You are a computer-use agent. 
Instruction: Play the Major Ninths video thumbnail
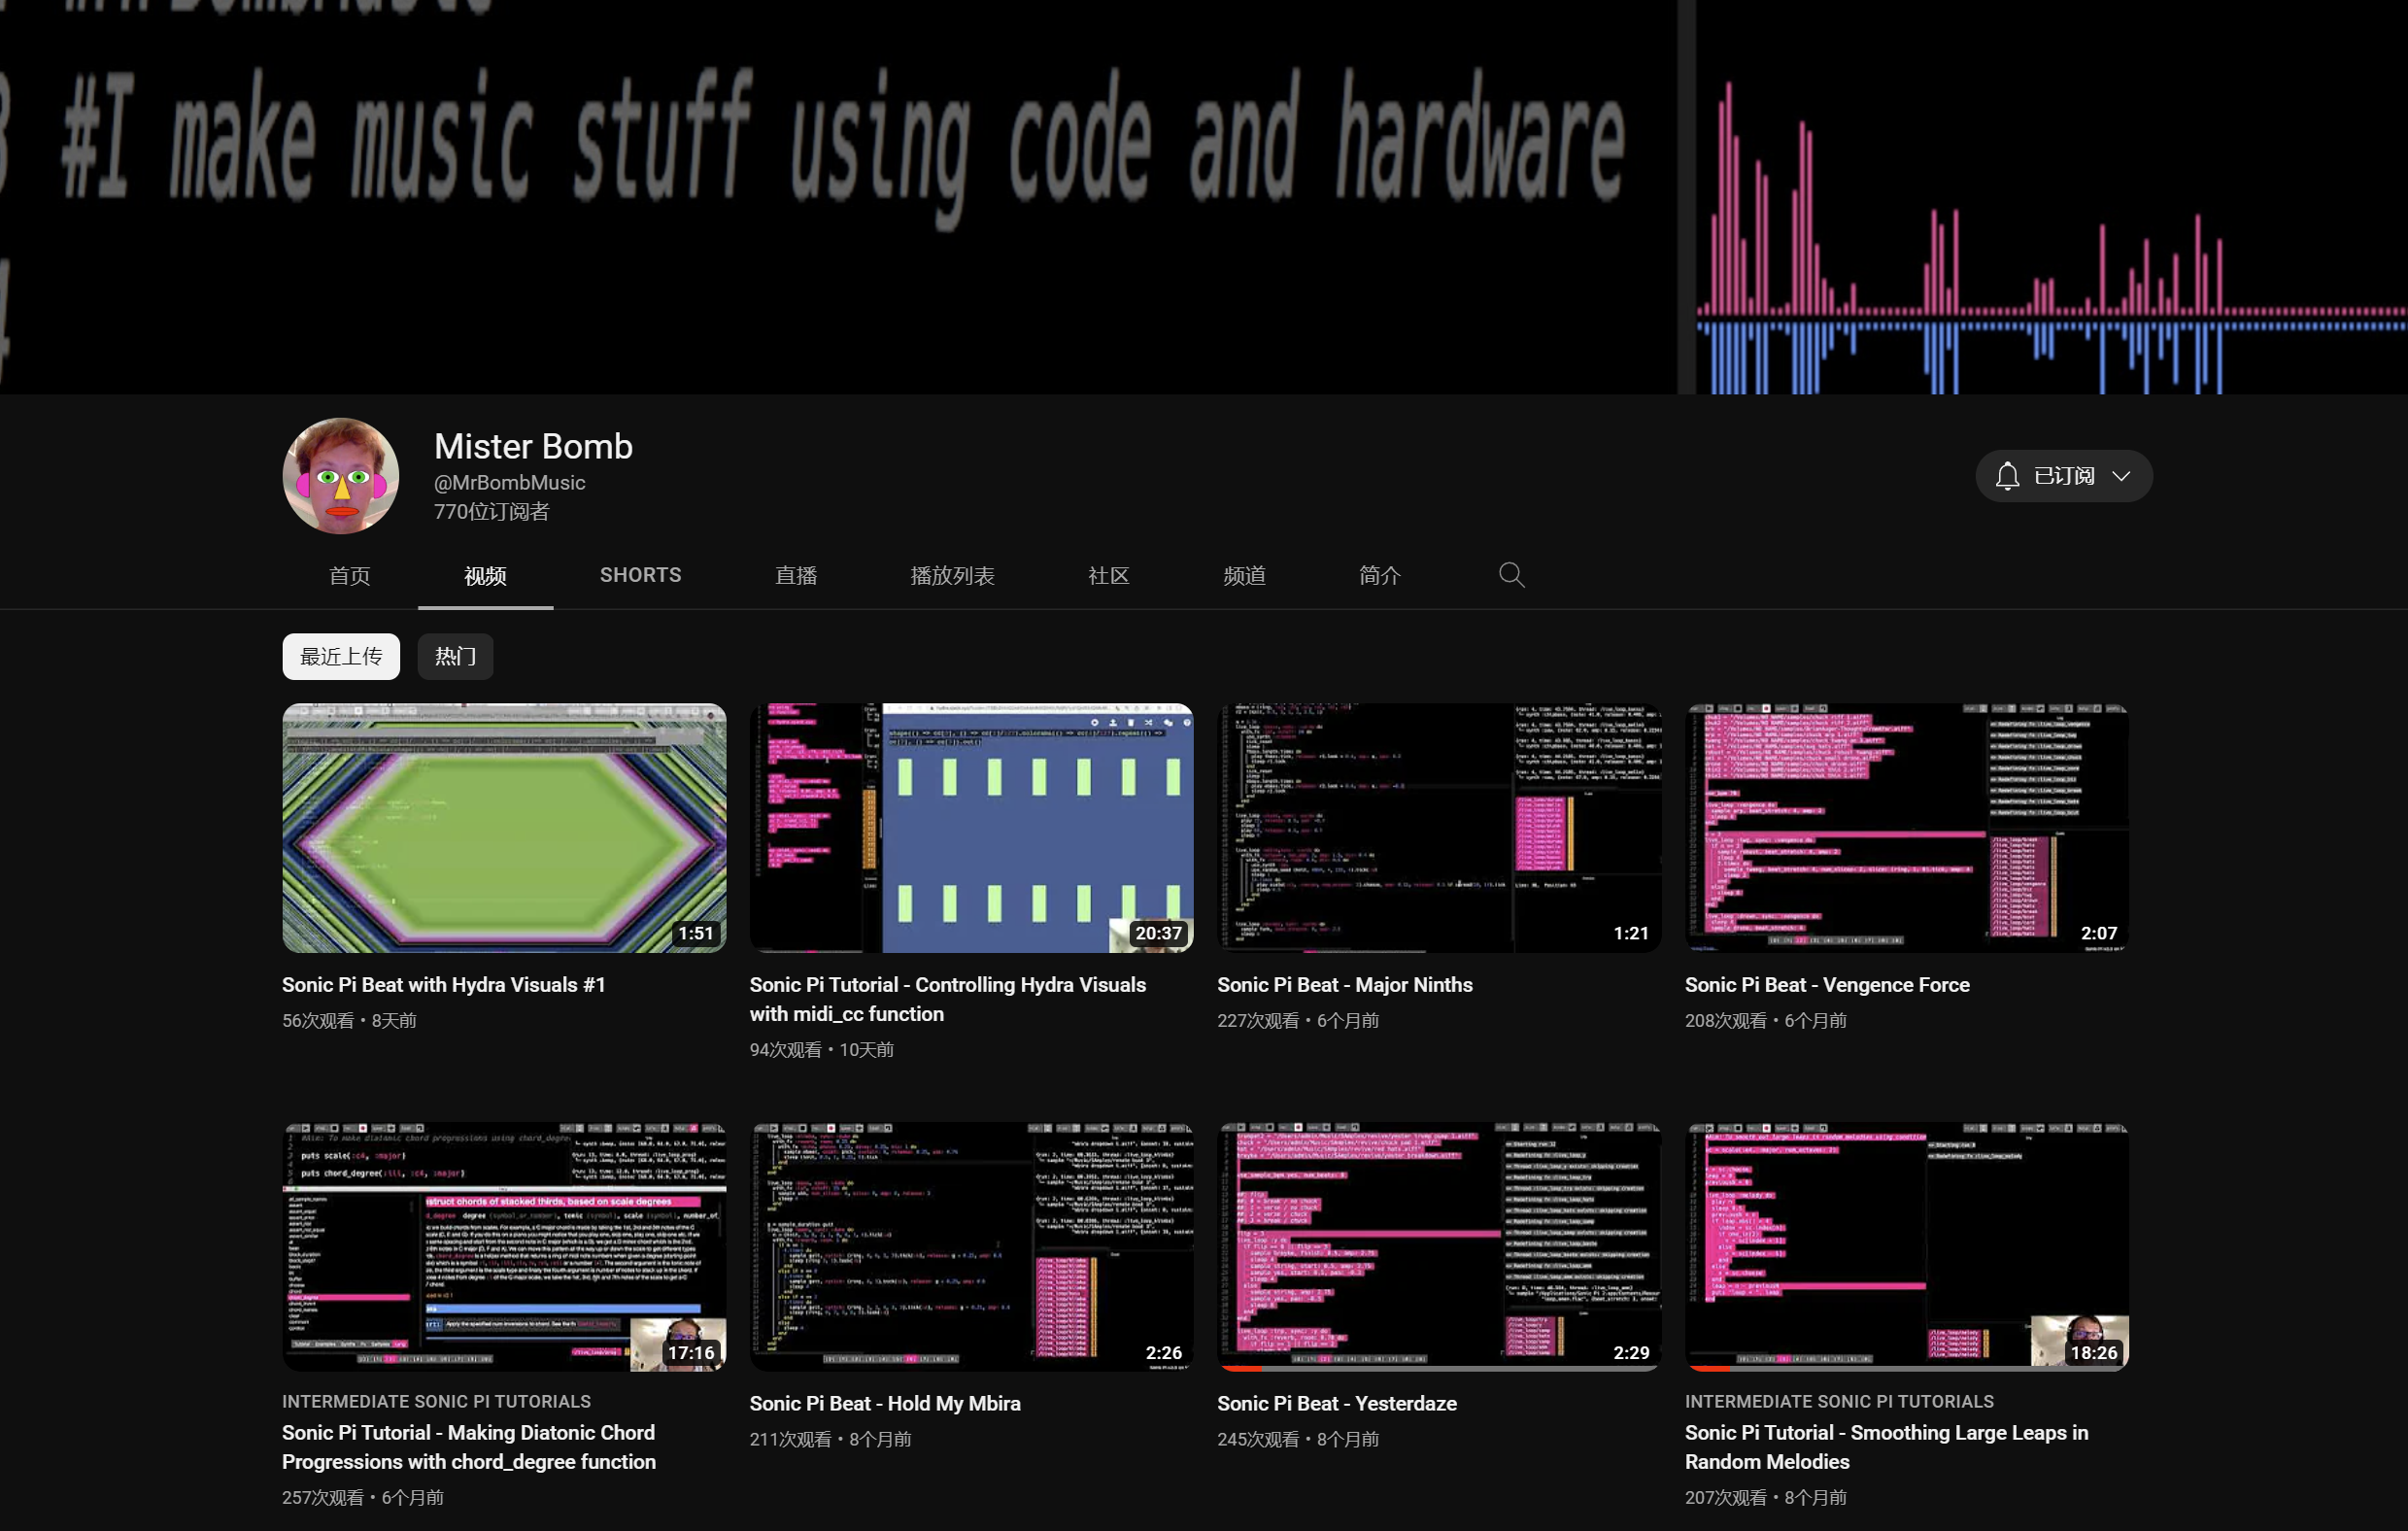tap(1439, 828)
